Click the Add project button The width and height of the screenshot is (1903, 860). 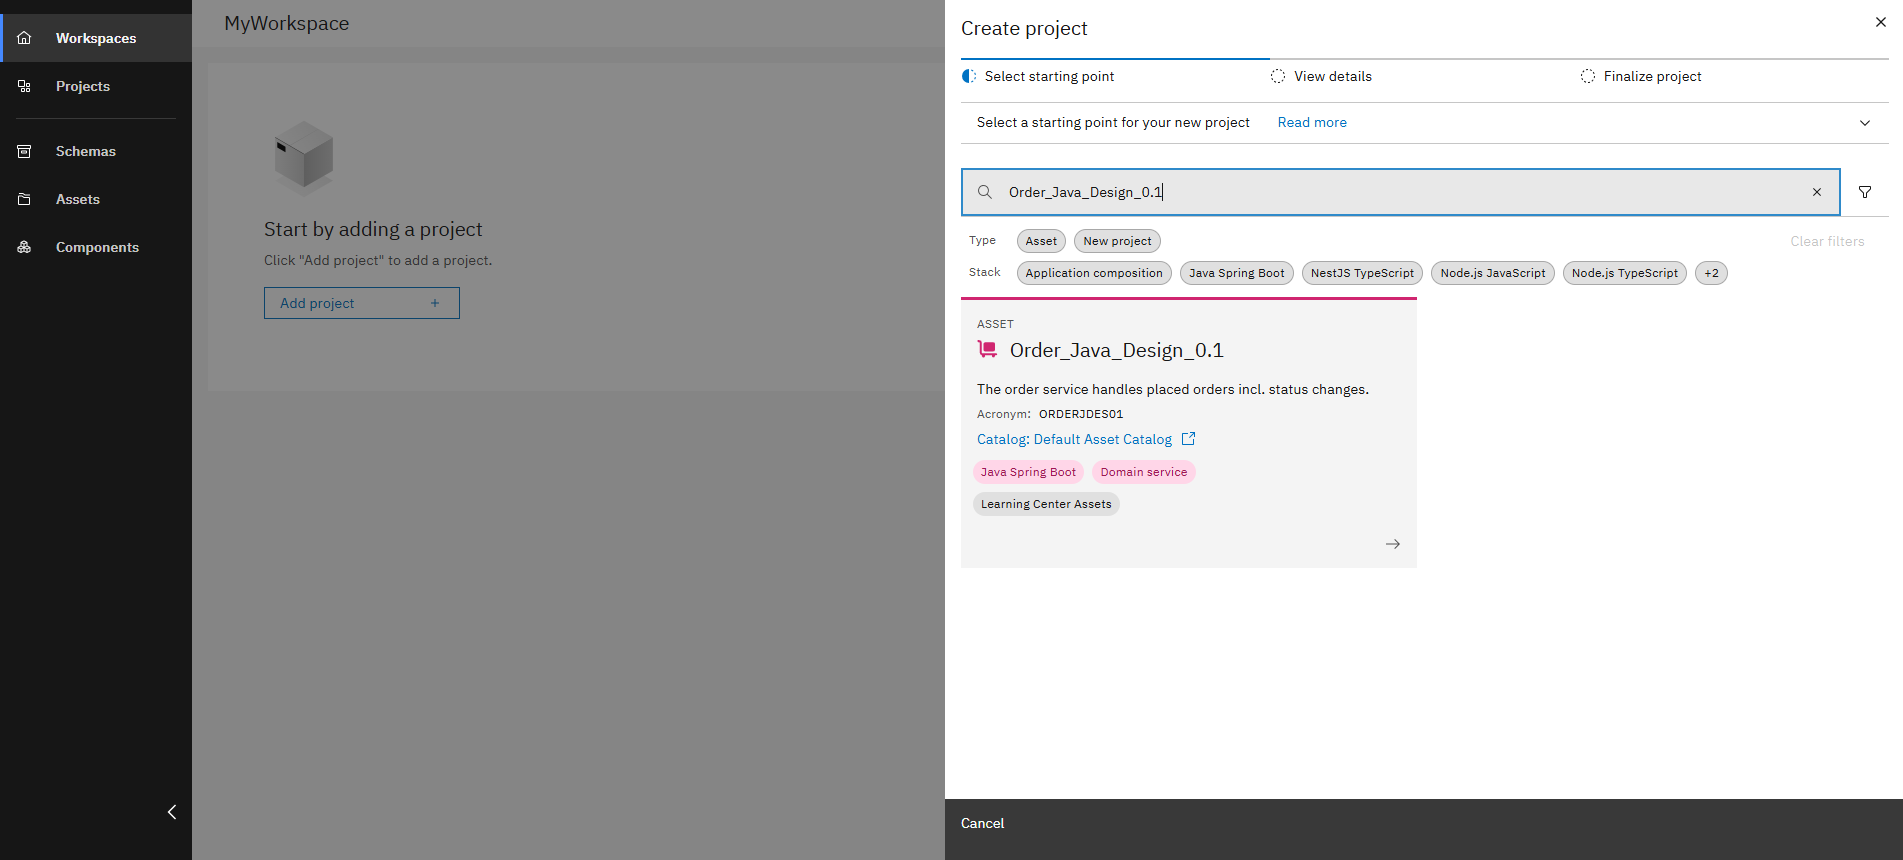tap(362, 303)
